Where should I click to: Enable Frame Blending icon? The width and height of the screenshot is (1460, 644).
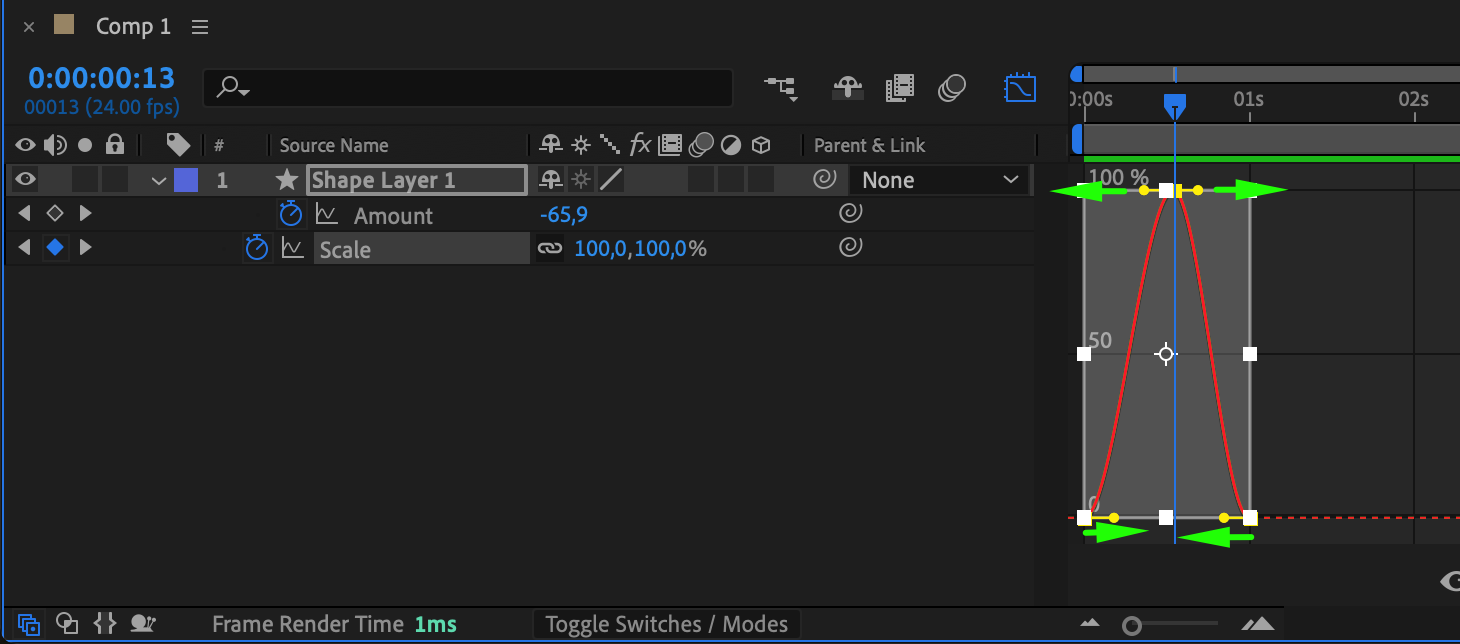coord(900,88)
